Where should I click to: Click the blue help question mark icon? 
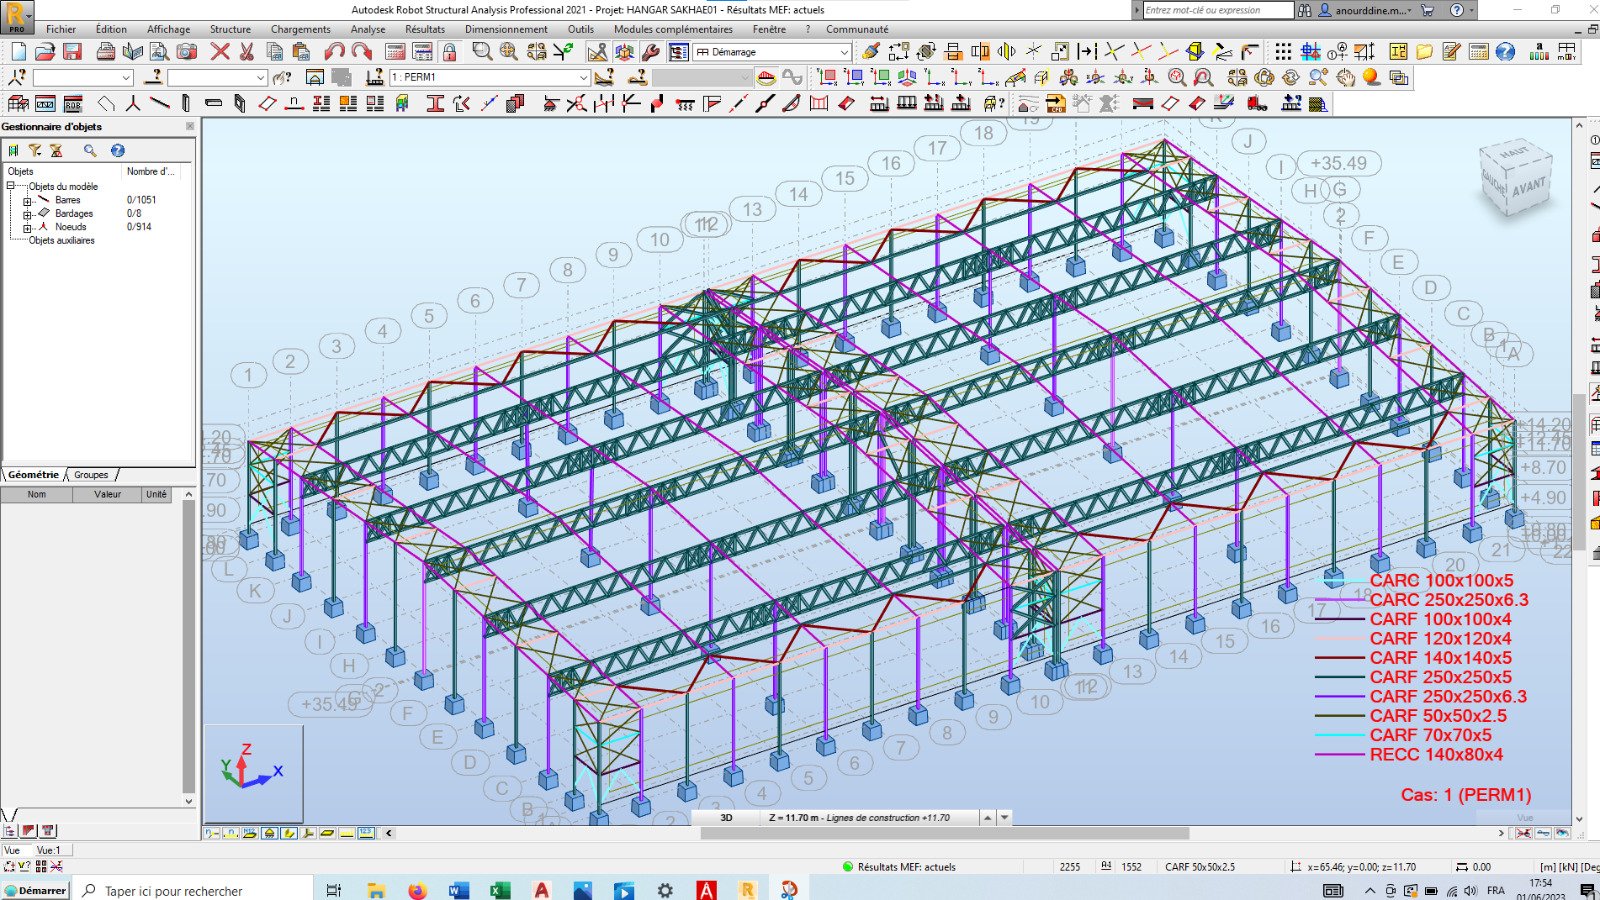coord(1505,52)
